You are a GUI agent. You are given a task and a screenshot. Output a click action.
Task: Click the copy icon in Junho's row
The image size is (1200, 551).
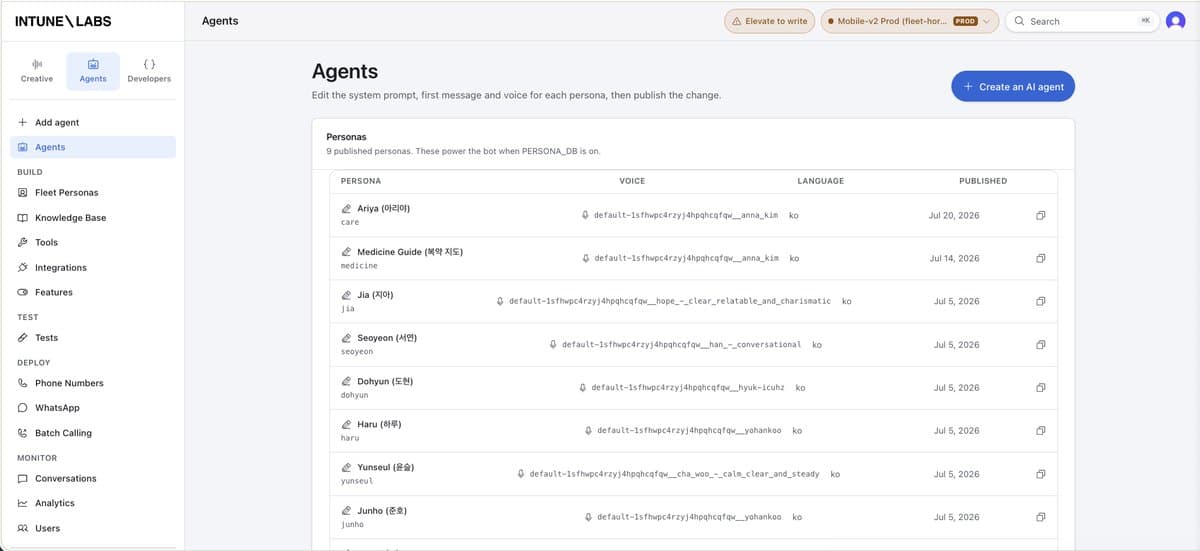(1040, 517)
